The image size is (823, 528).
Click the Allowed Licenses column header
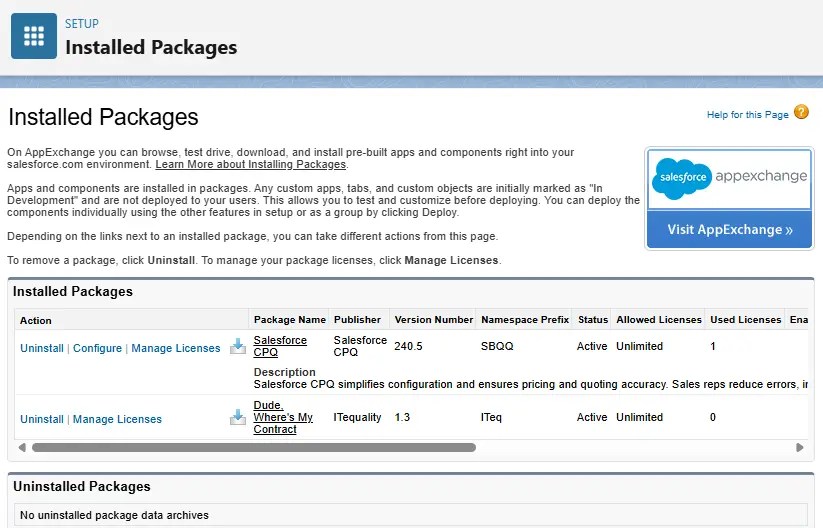coord(659,319)
